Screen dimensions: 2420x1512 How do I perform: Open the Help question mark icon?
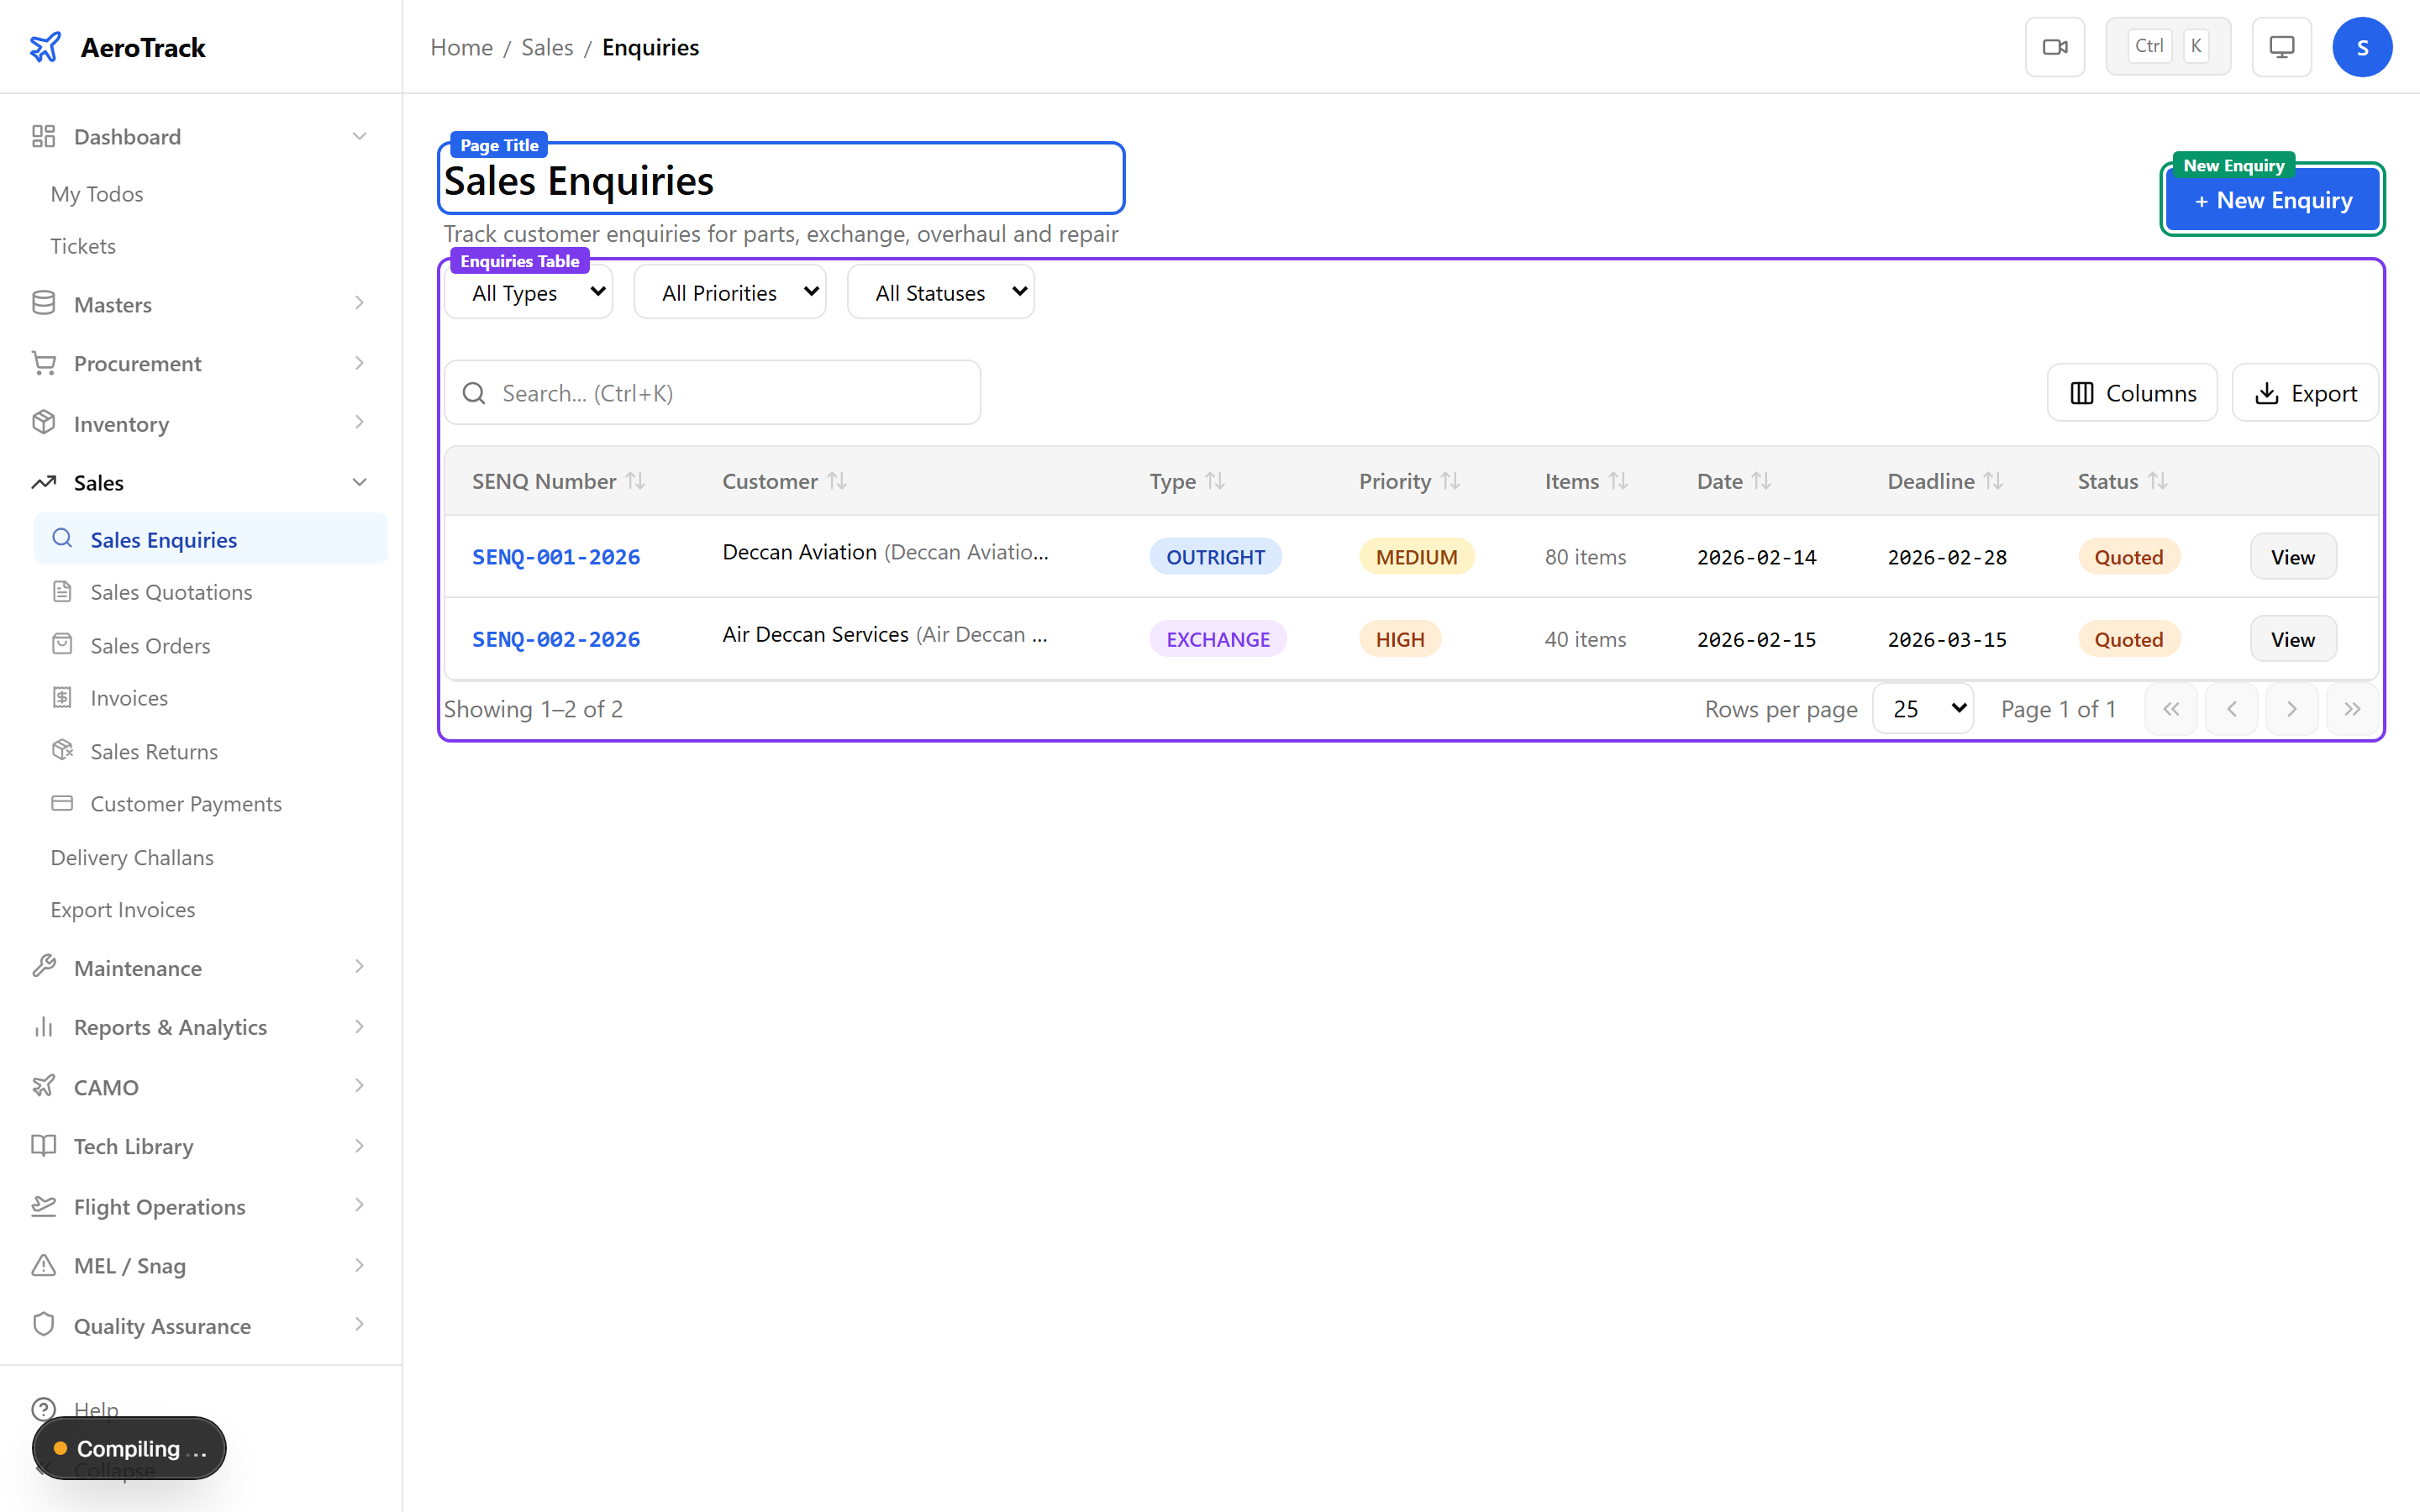coord(44,1409)
